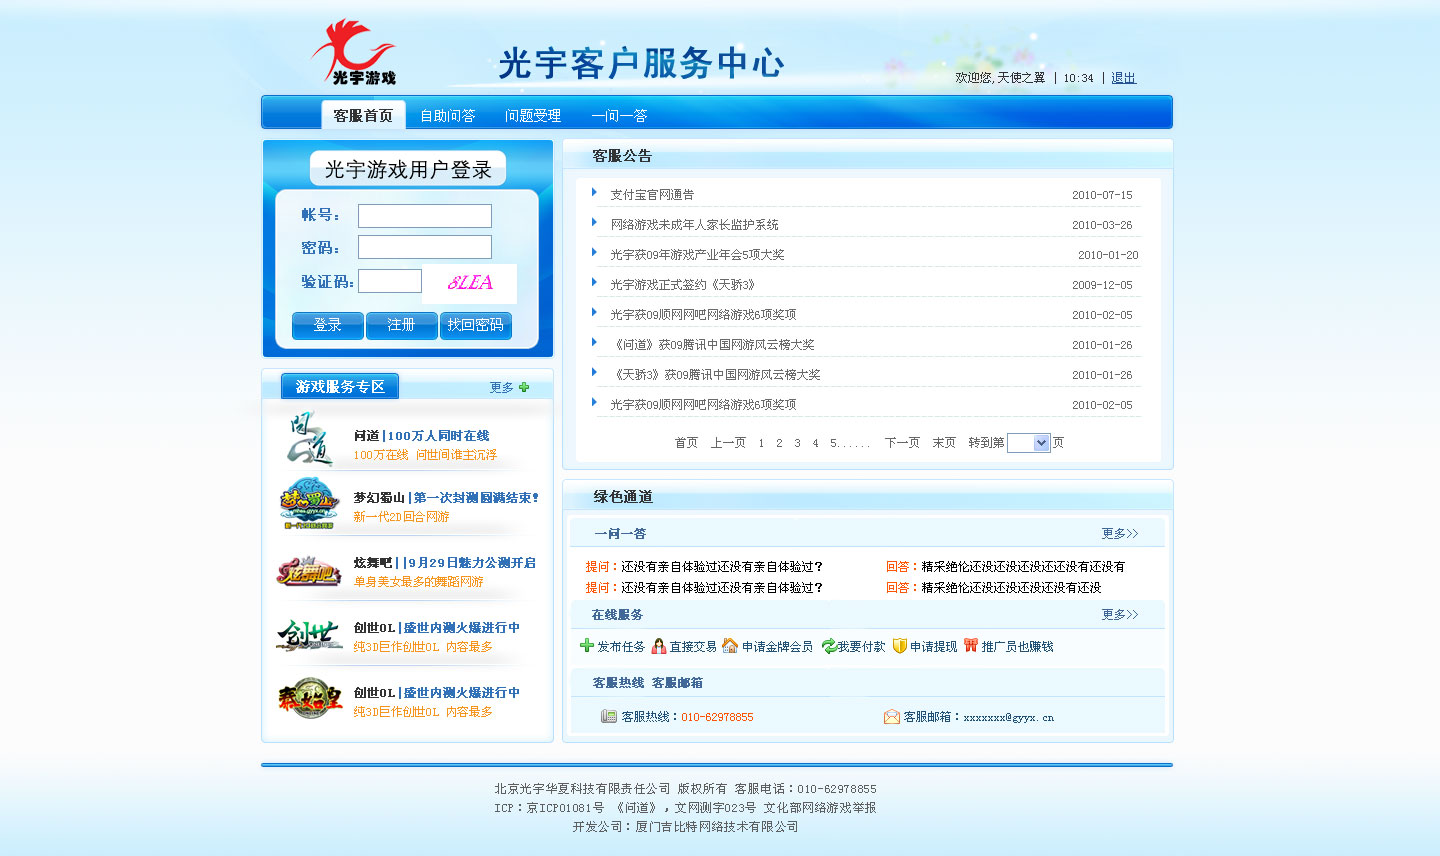The width and height of the screenshot is (1440, 856).
Task: Open announcement 支付宝官网通告
Action: click(x=652, y=195)
